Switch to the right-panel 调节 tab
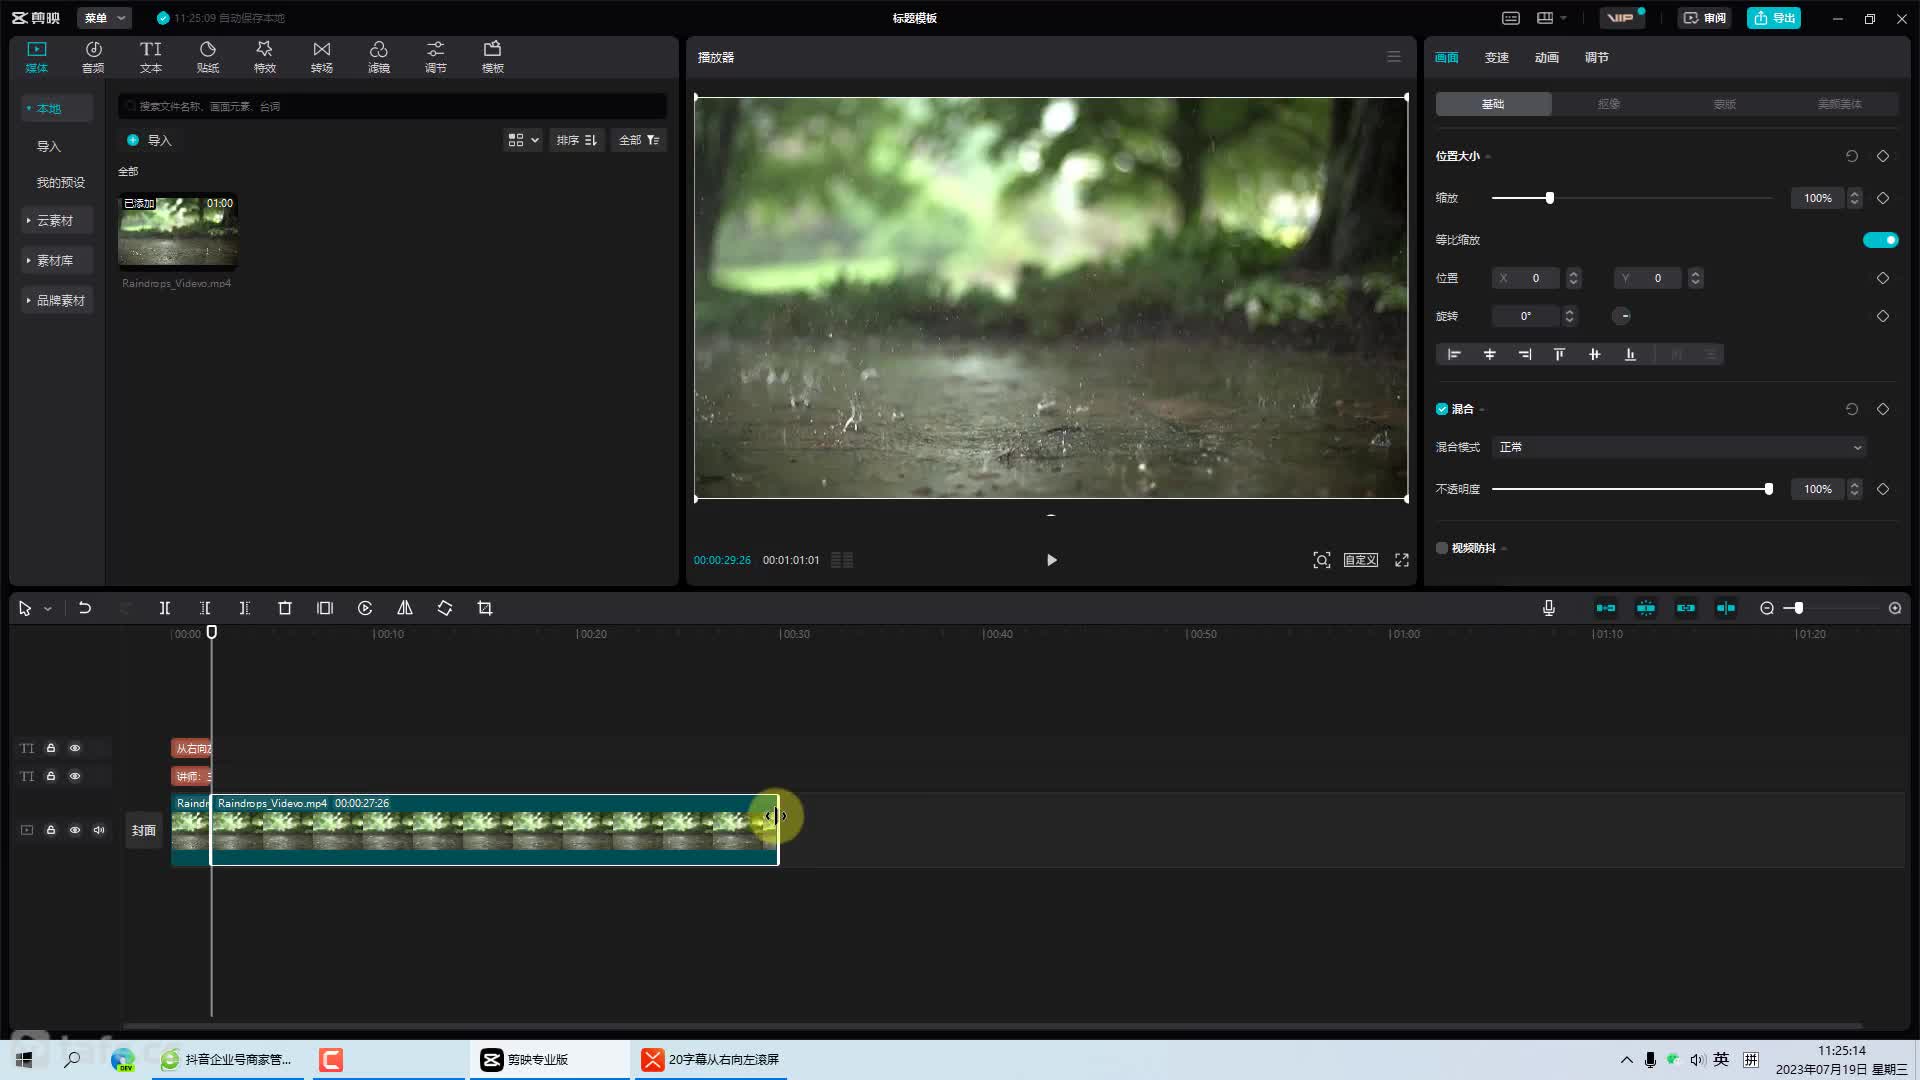Screen dimensions: 1920x1080 coord(1597,57)
